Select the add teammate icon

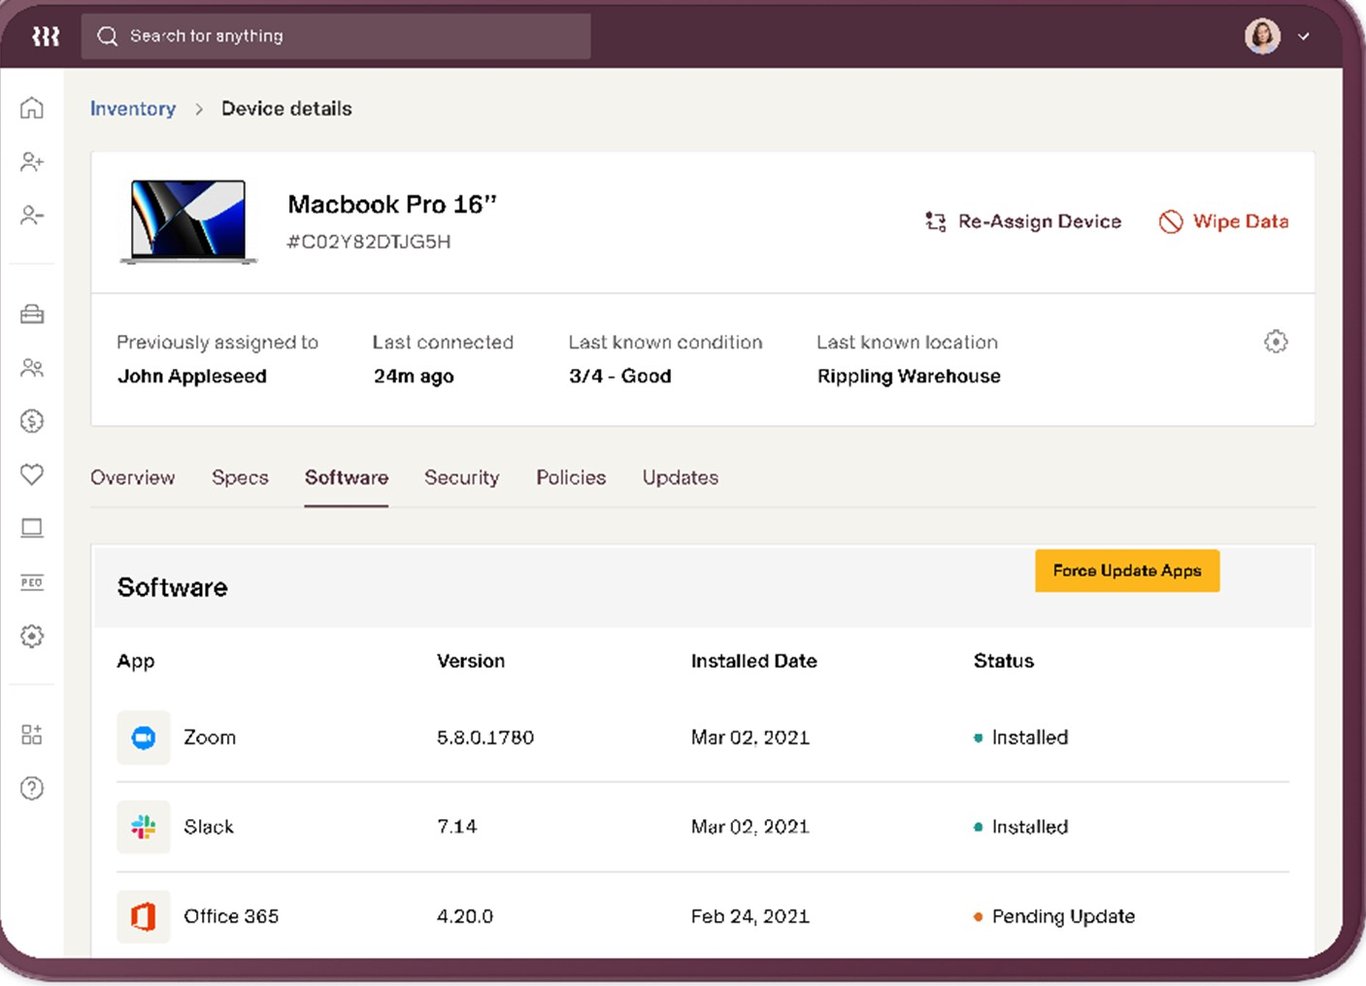[x=31, y=161]
